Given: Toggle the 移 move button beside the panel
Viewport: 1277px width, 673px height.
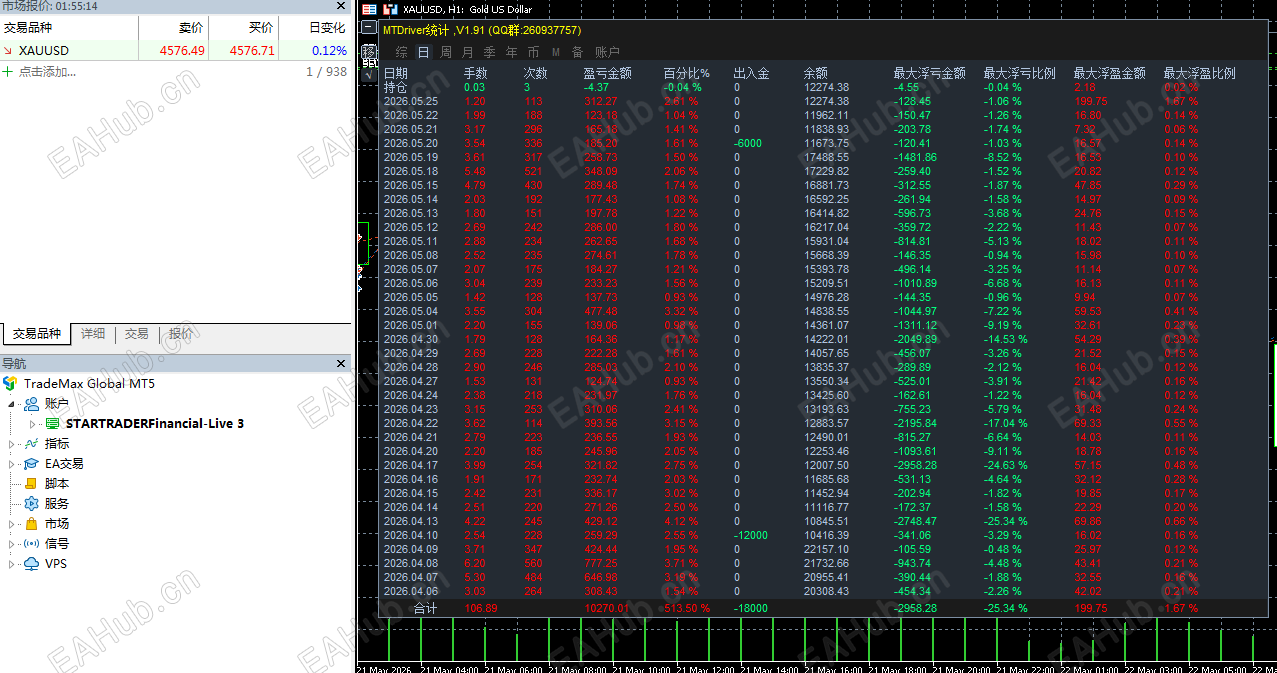Looking at the screenshot, I should [369, 52].
